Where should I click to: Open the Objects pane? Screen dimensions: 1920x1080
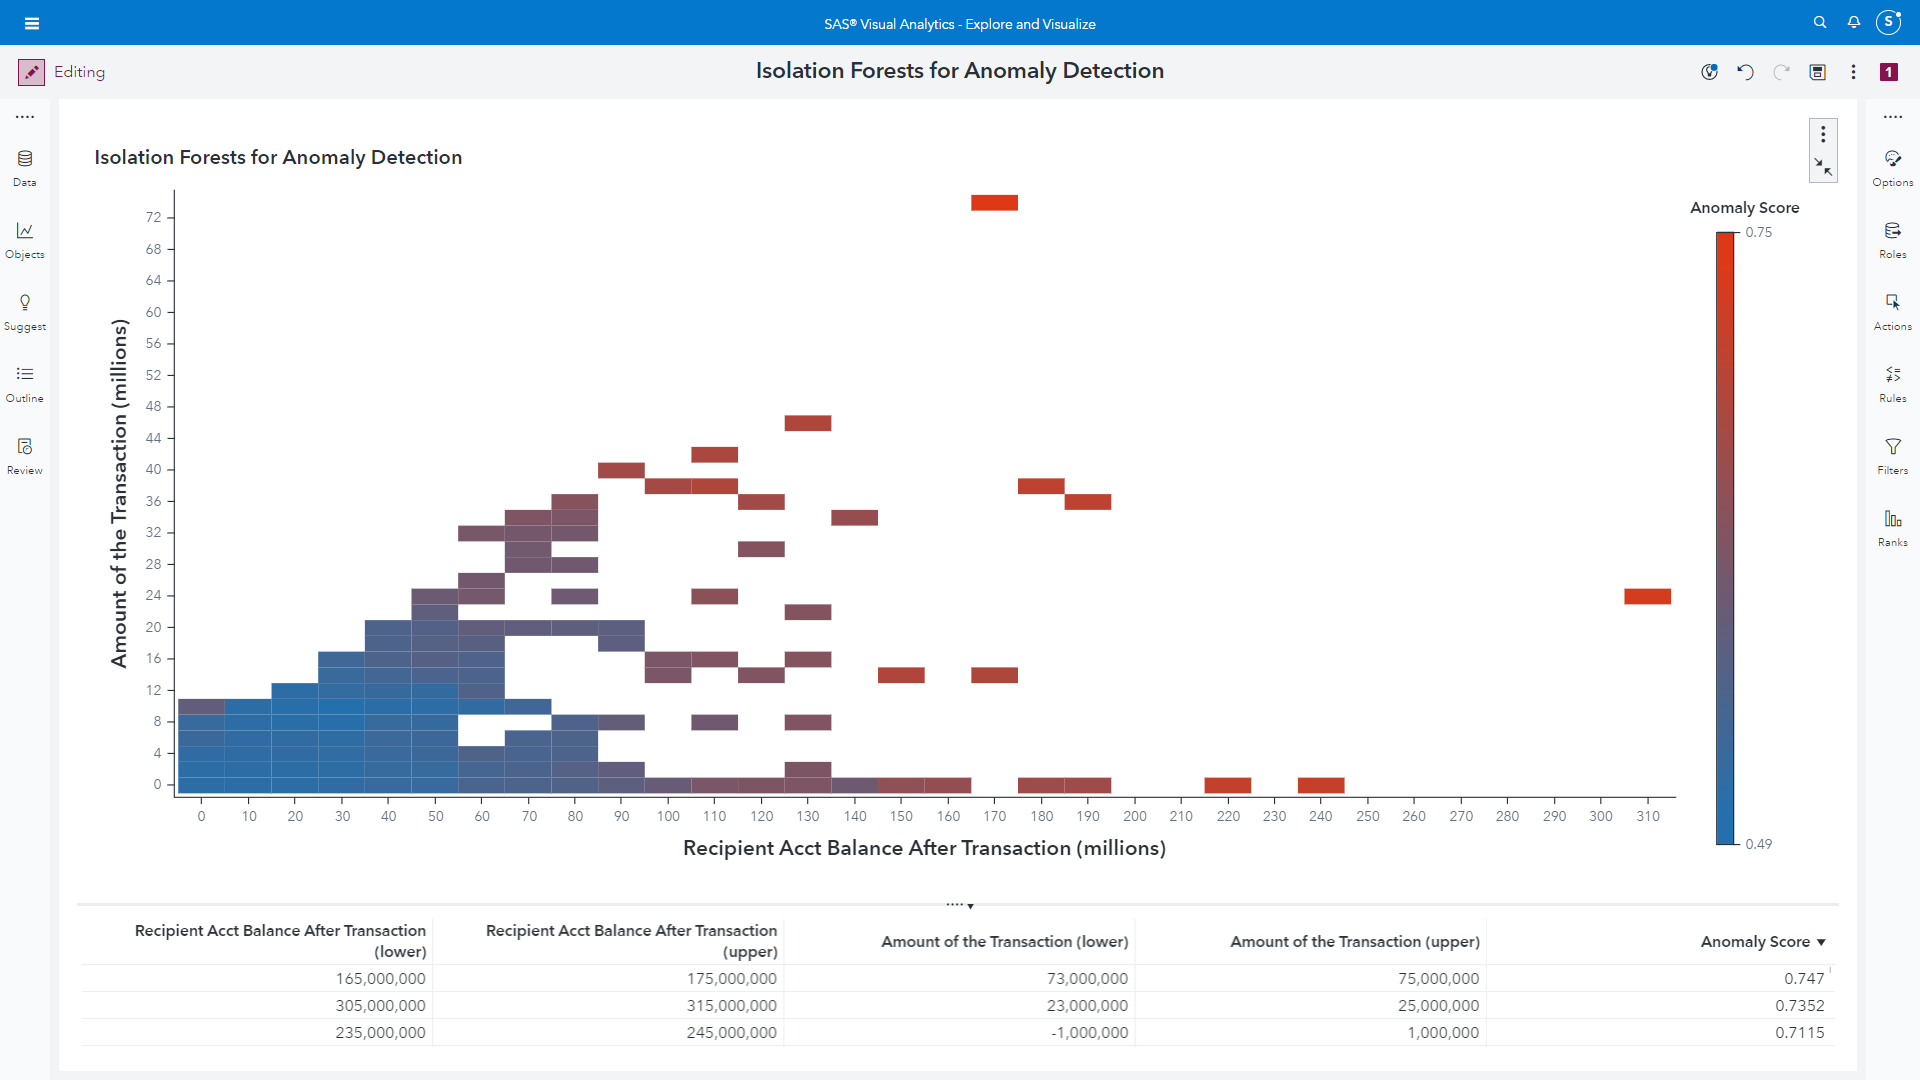(x=25, y=239)
